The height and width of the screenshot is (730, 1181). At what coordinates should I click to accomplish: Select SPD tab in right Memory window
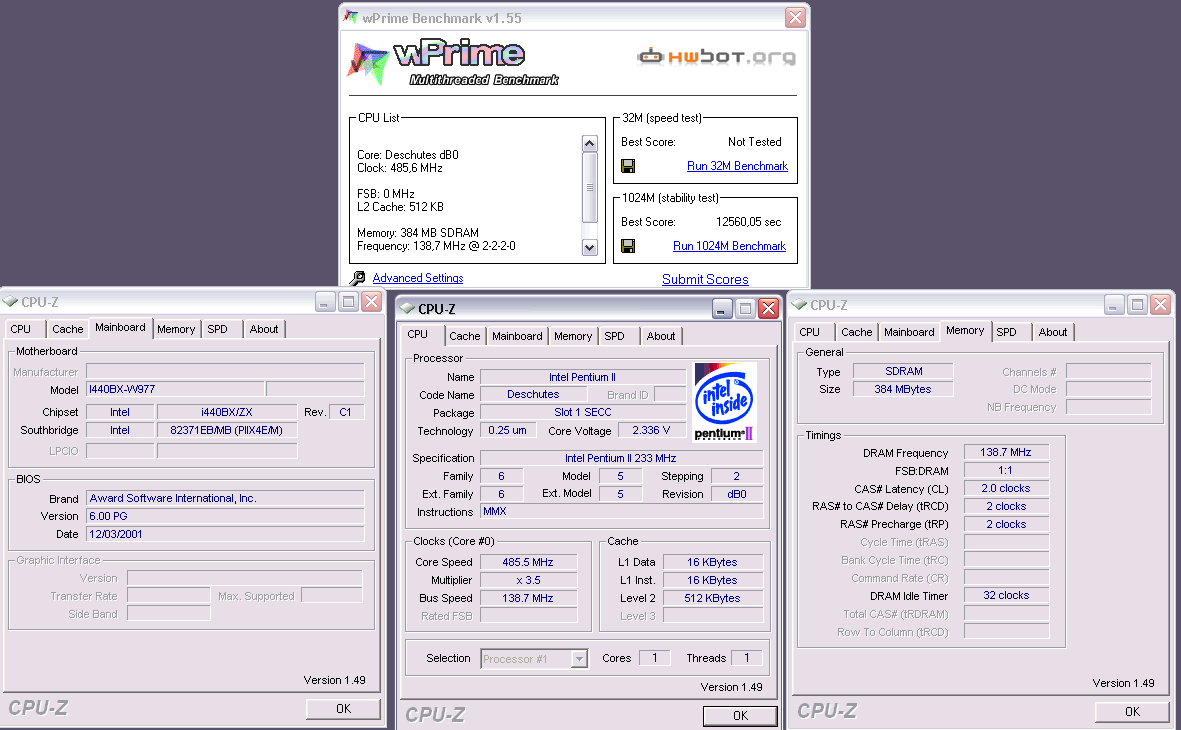(x=1007, y=332)
